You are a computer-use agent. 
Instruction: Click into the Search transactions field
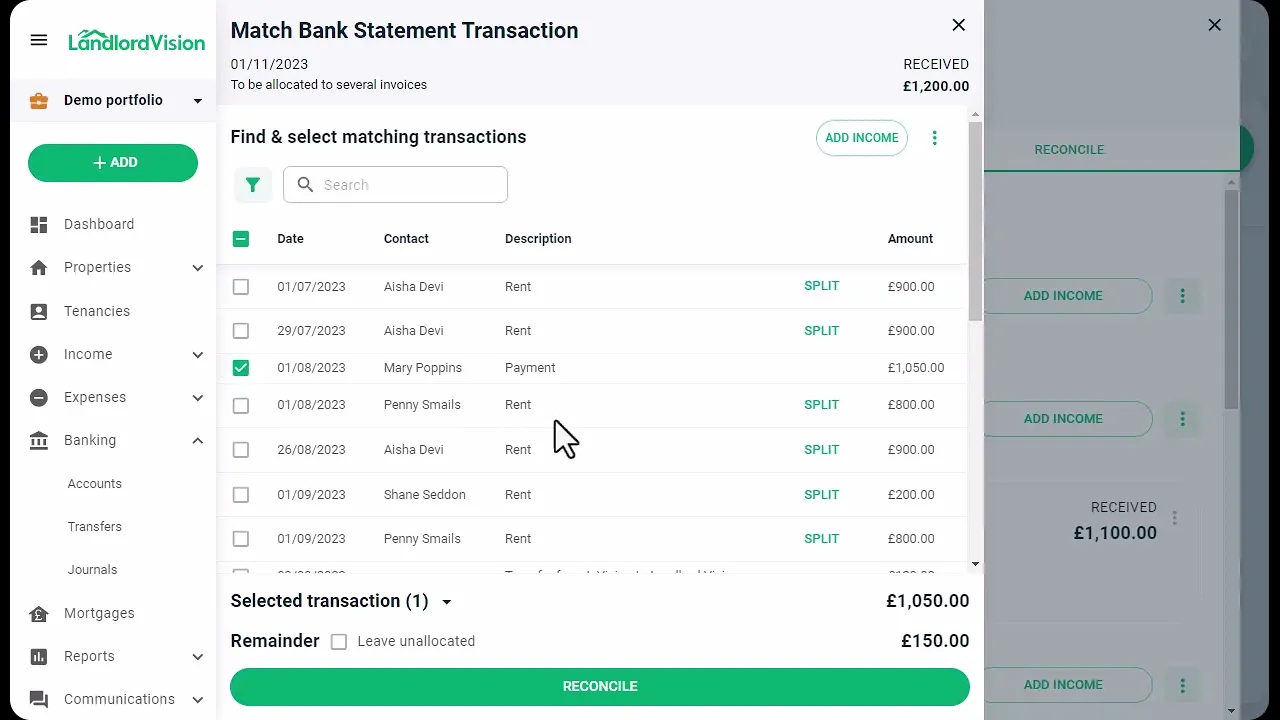[396, 185]
